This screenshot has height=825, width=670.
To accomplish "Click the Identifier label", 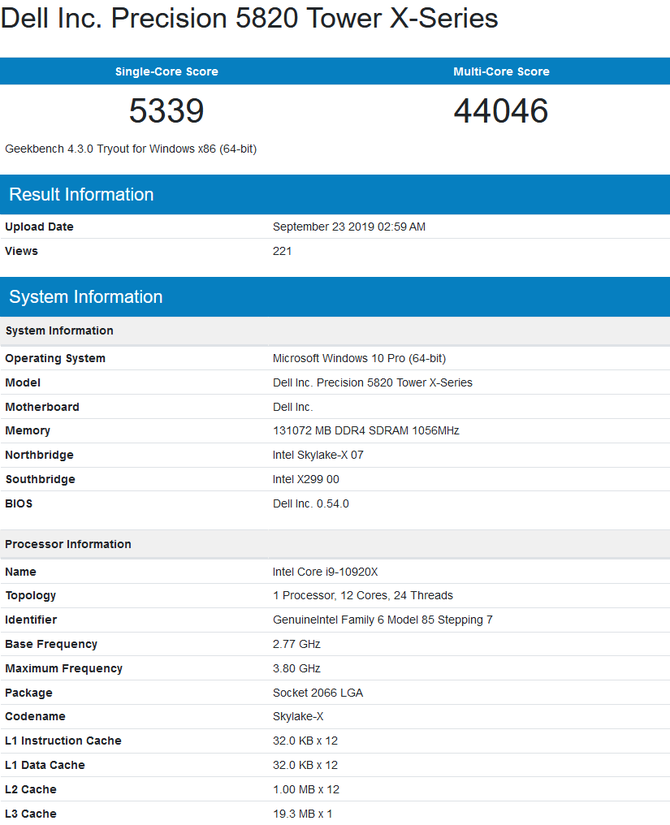I will point(31,620).
